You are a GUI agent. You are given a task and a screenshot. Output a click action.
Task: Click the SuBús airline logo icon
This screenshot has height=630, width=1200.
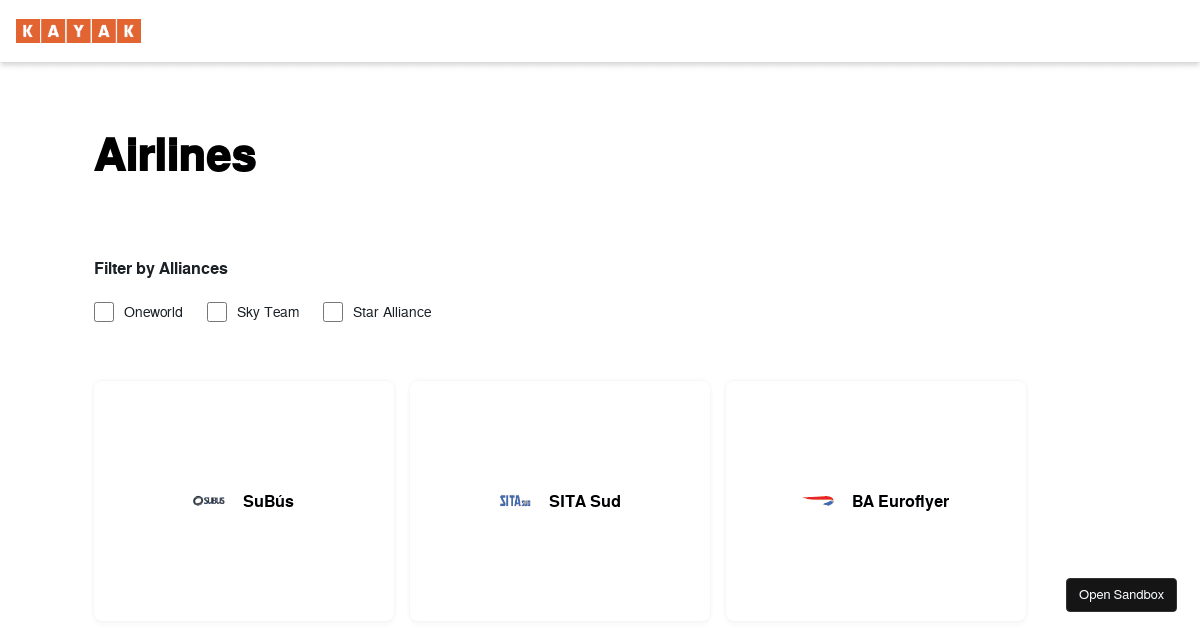pyautogui.click(x=209, y=501)
